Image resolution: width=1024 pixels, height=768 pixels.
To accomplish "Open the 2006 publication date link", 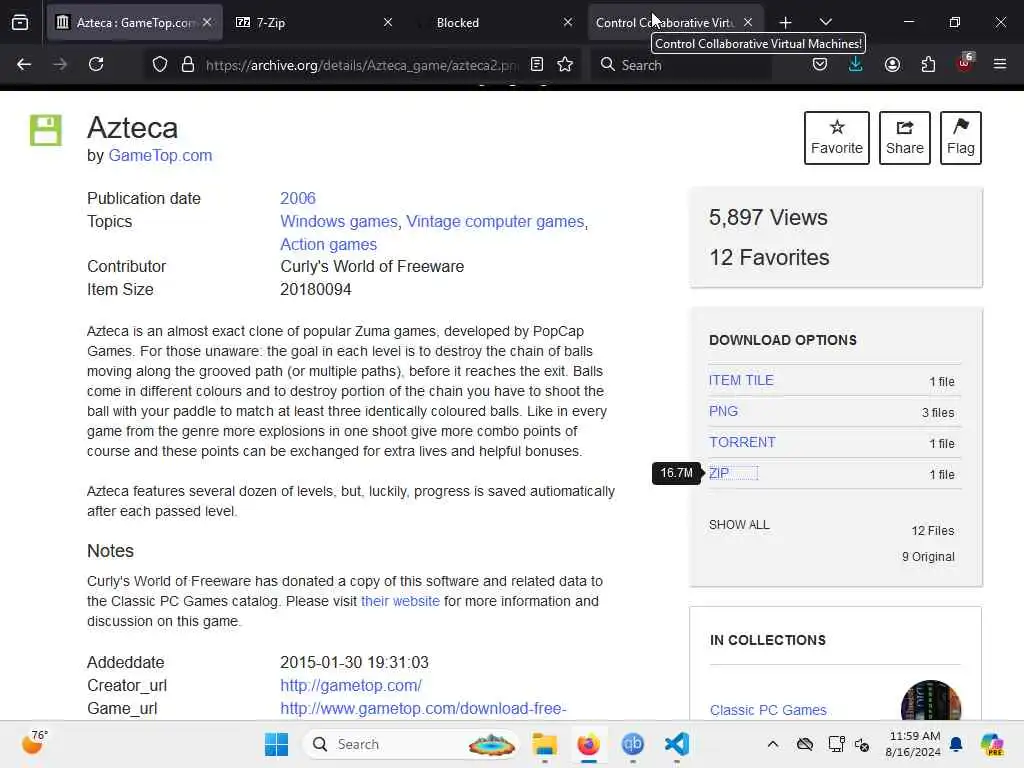I will pos(298,198).
